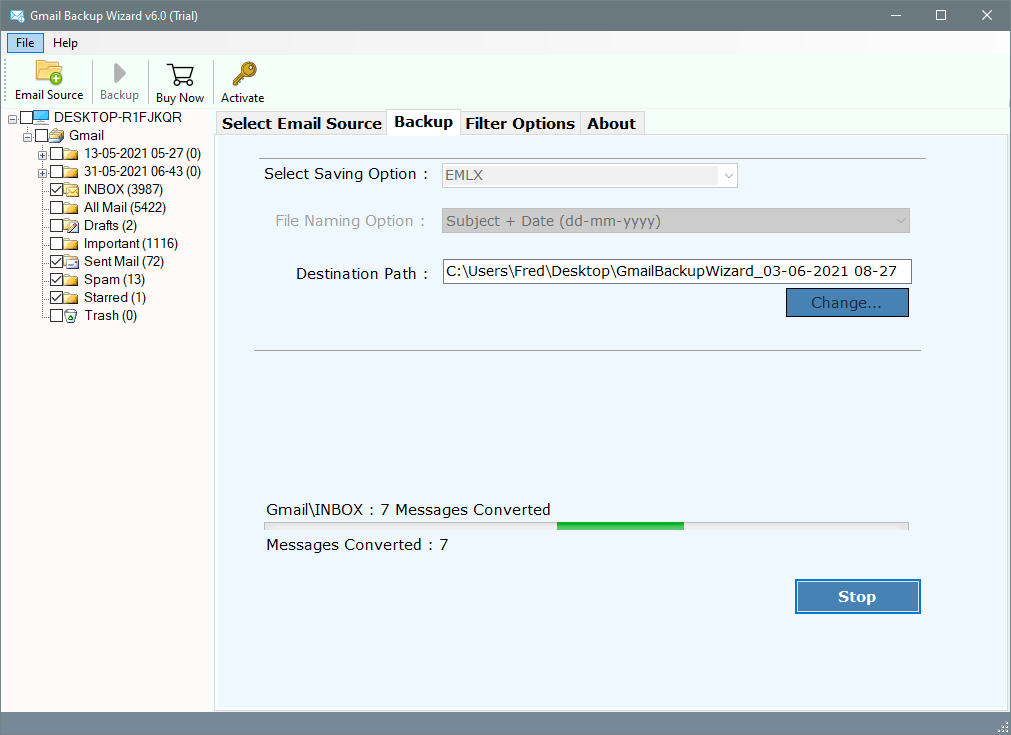Uncheck the Sent Mail (72) checkbox
This screenshot has width=1011, height=735.
pyautogui.click(x=57, y=262)
